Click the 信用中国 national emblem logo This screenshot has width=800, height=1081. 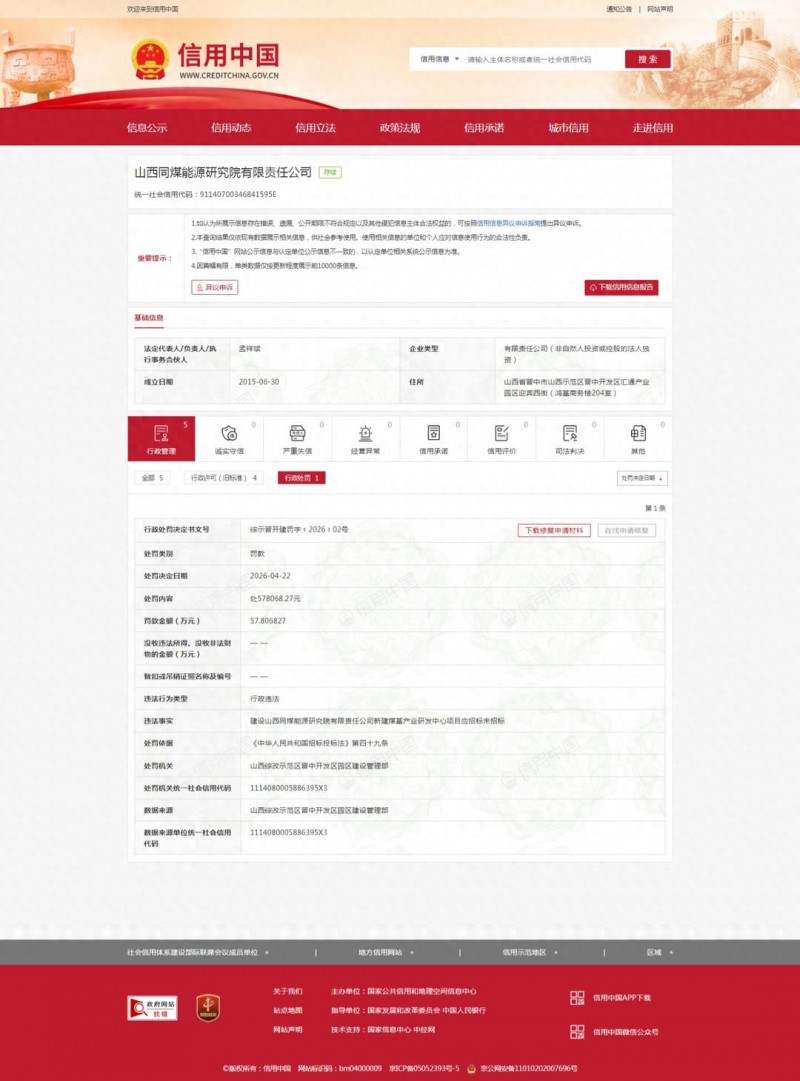pos(149,57)
